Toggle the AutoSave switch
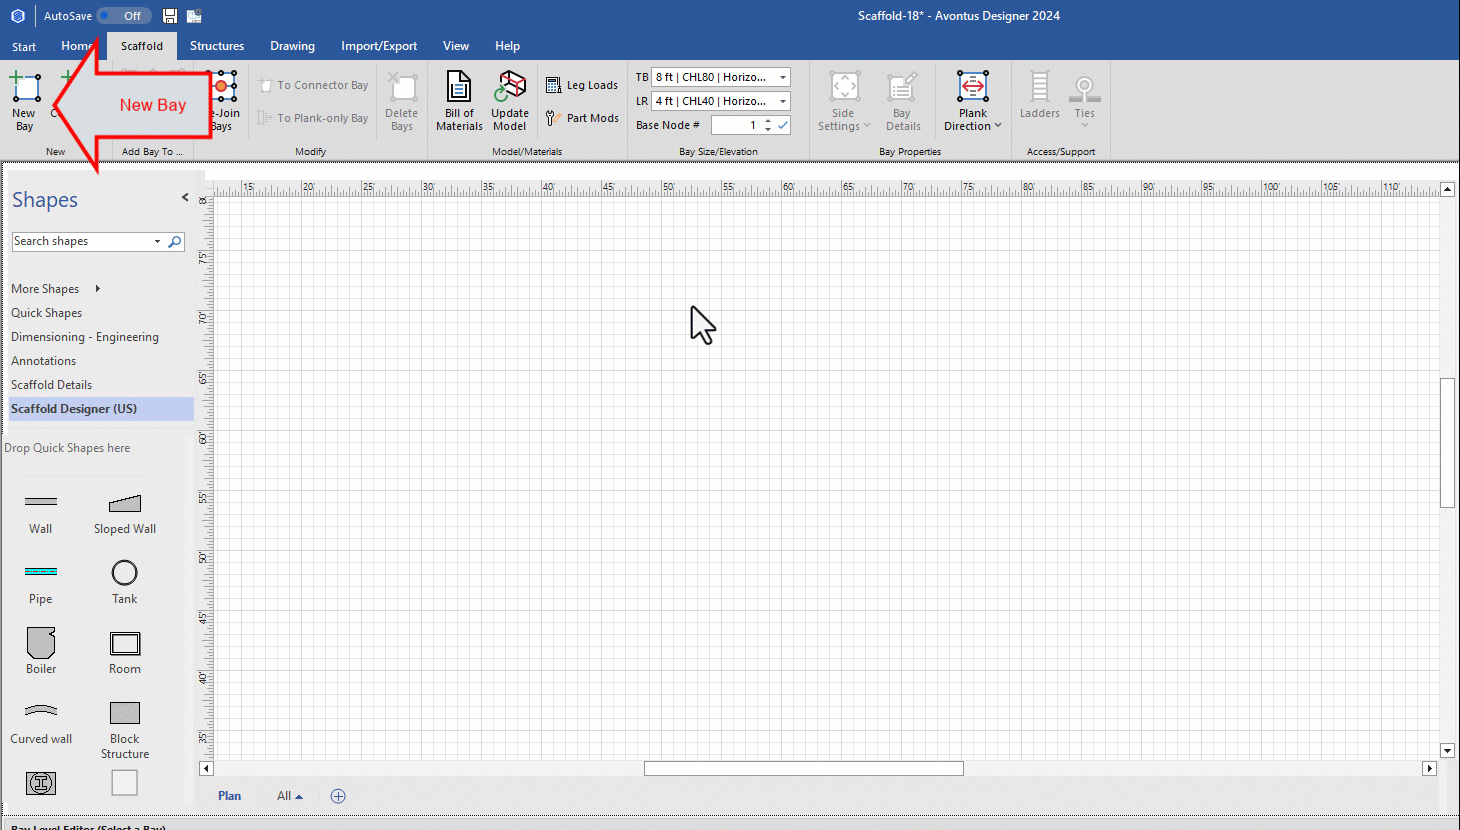 (x=124, y=16)
